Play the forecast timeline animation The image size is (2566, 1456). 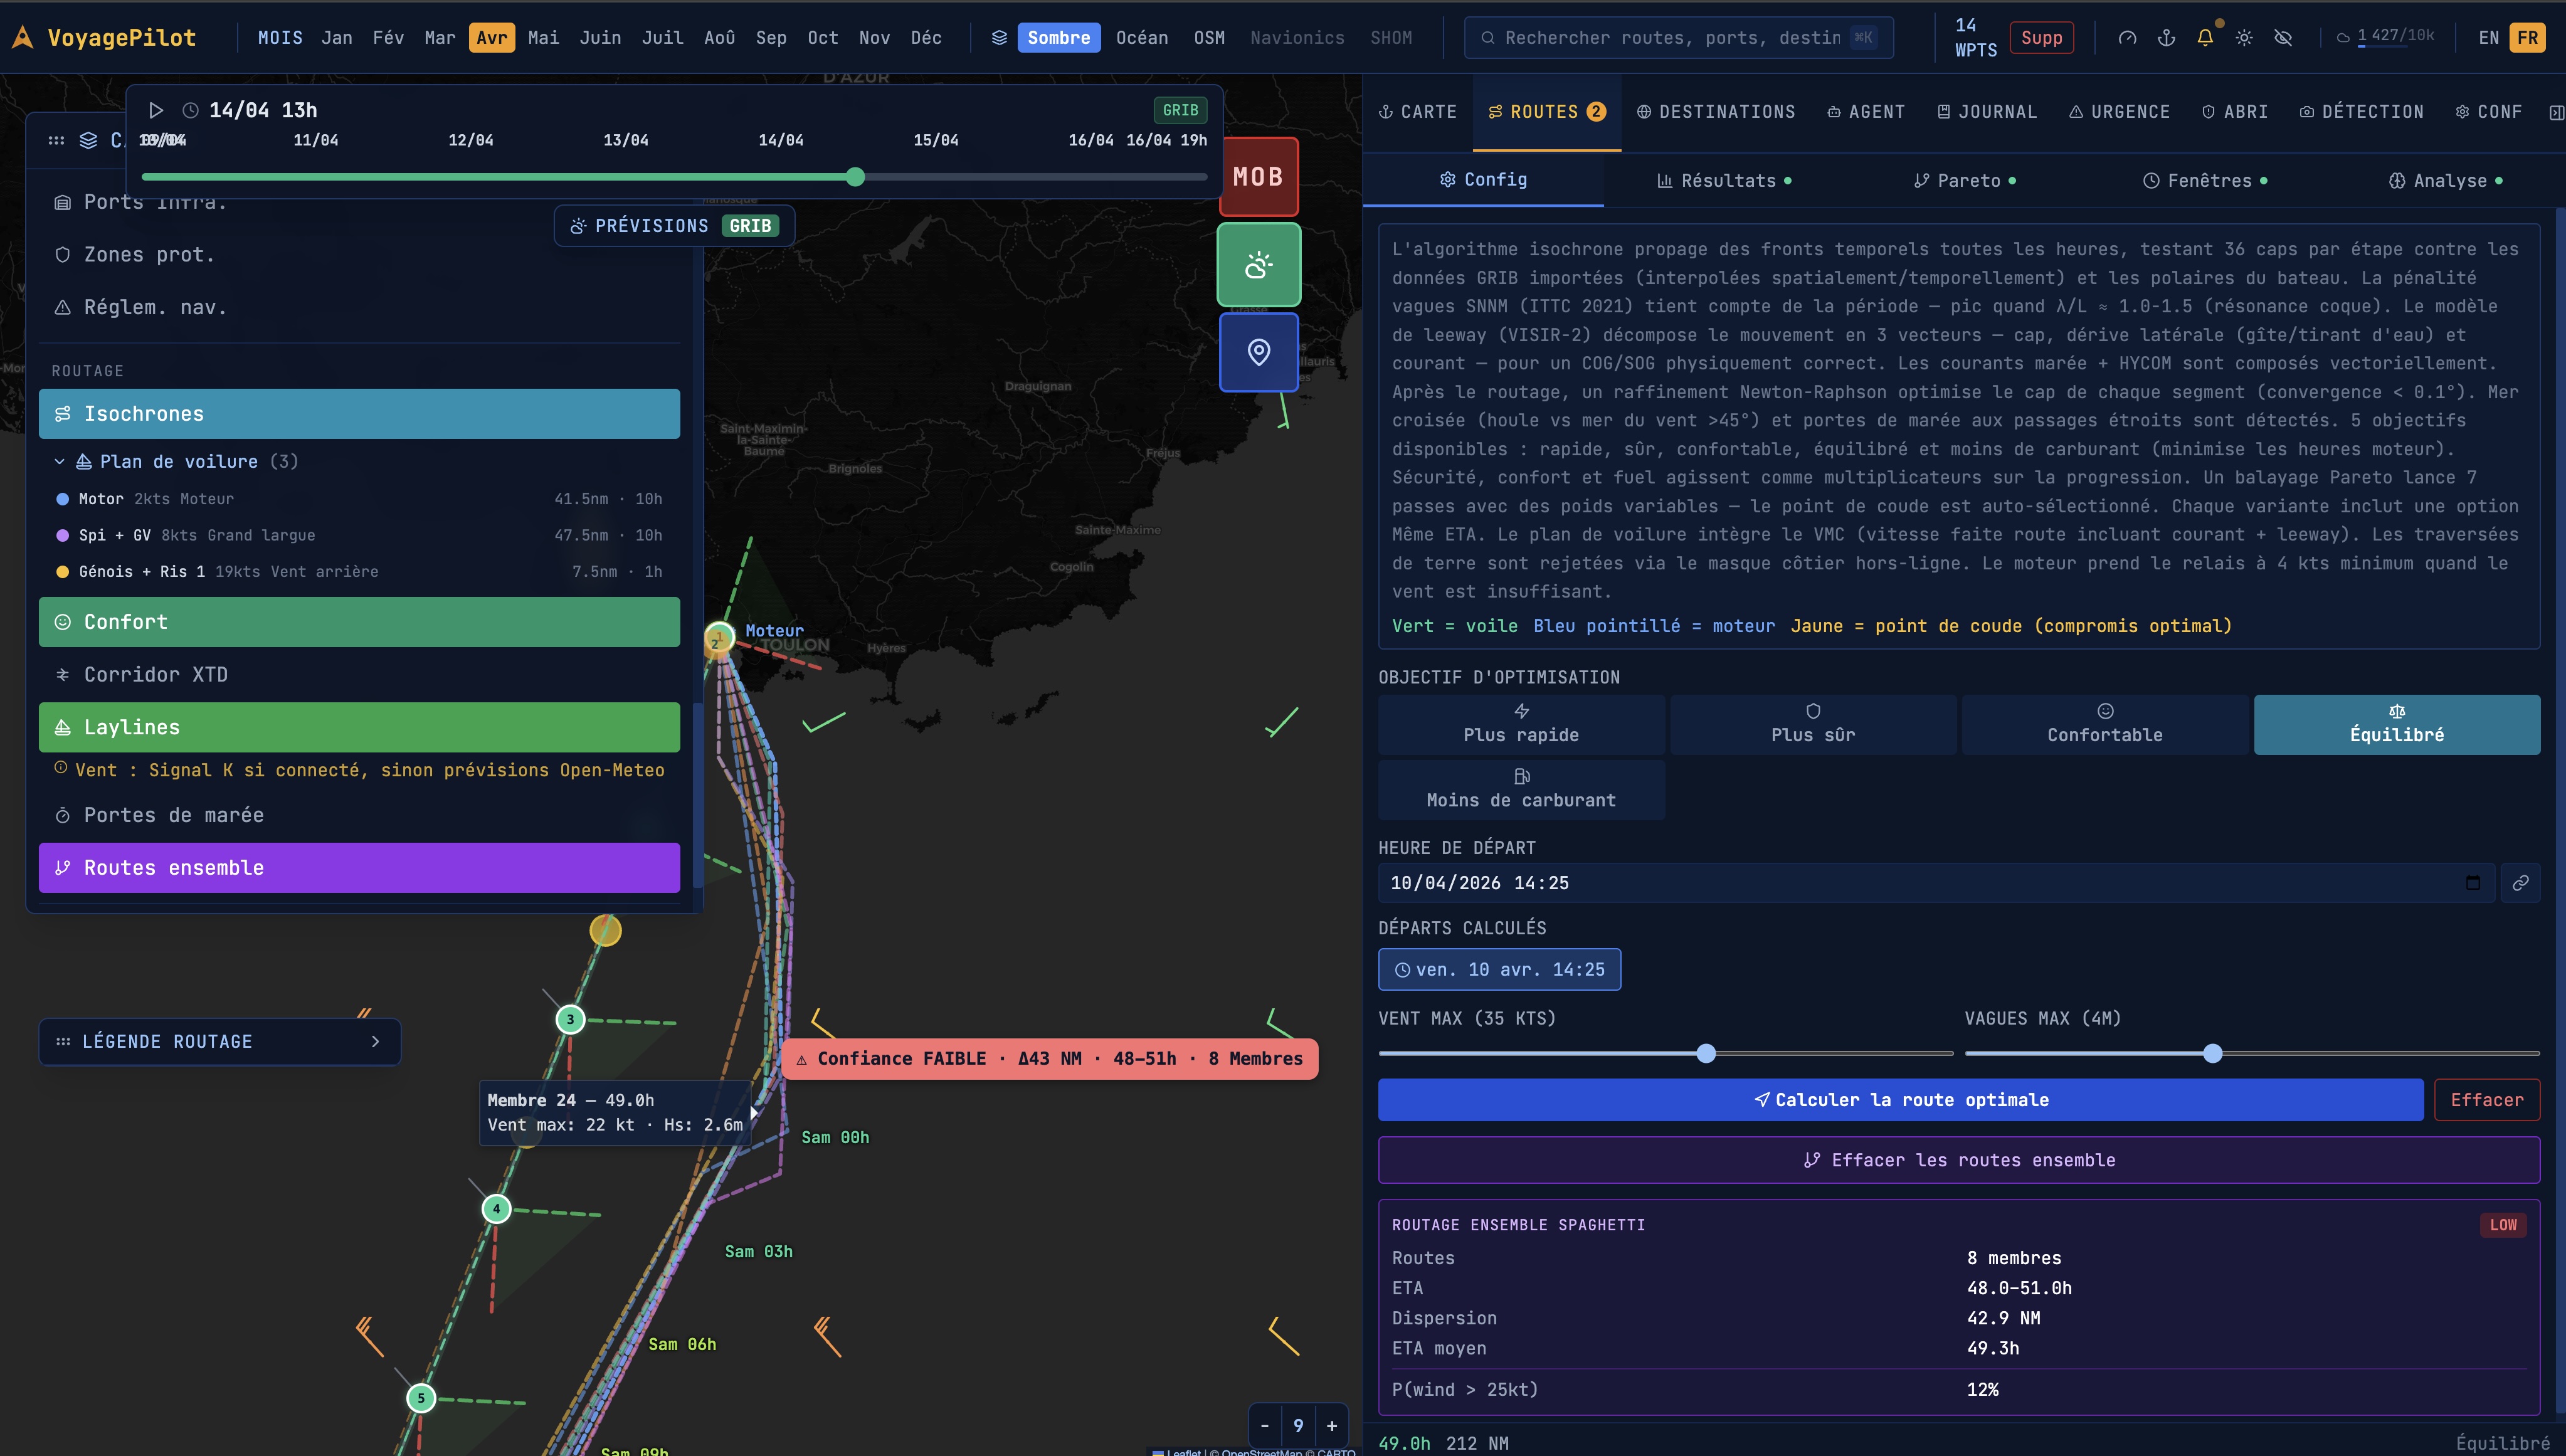click(156, 110)
